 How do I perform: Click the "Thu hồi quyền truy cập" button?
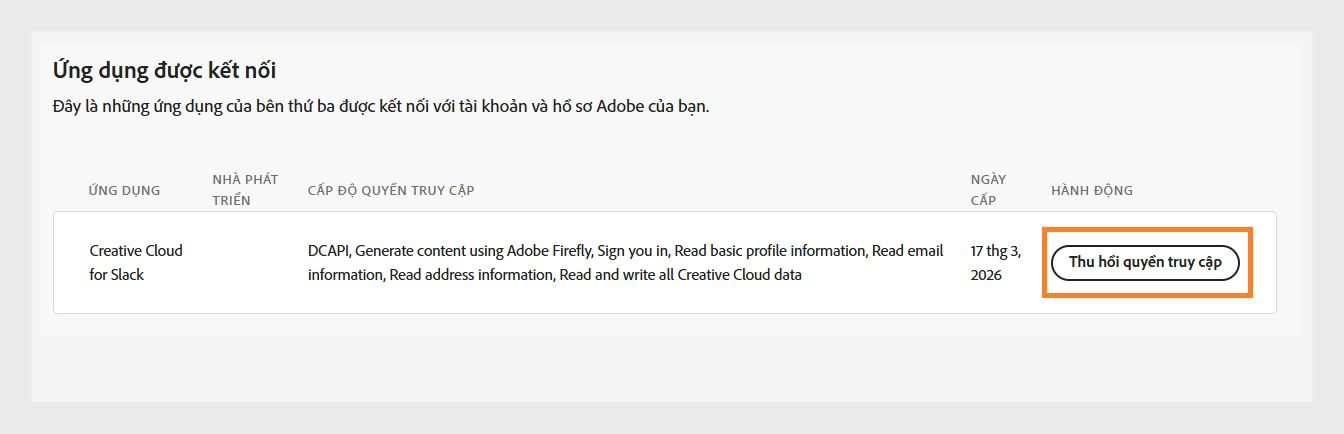point(1145,262)
